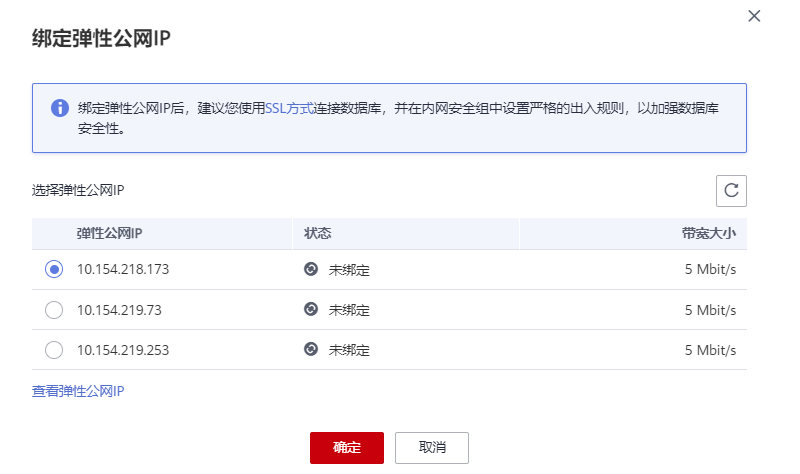Viewport: 800px width, 474px height.
Task: Click the 带宽大小 column header
Action: [x=709, y=233]
